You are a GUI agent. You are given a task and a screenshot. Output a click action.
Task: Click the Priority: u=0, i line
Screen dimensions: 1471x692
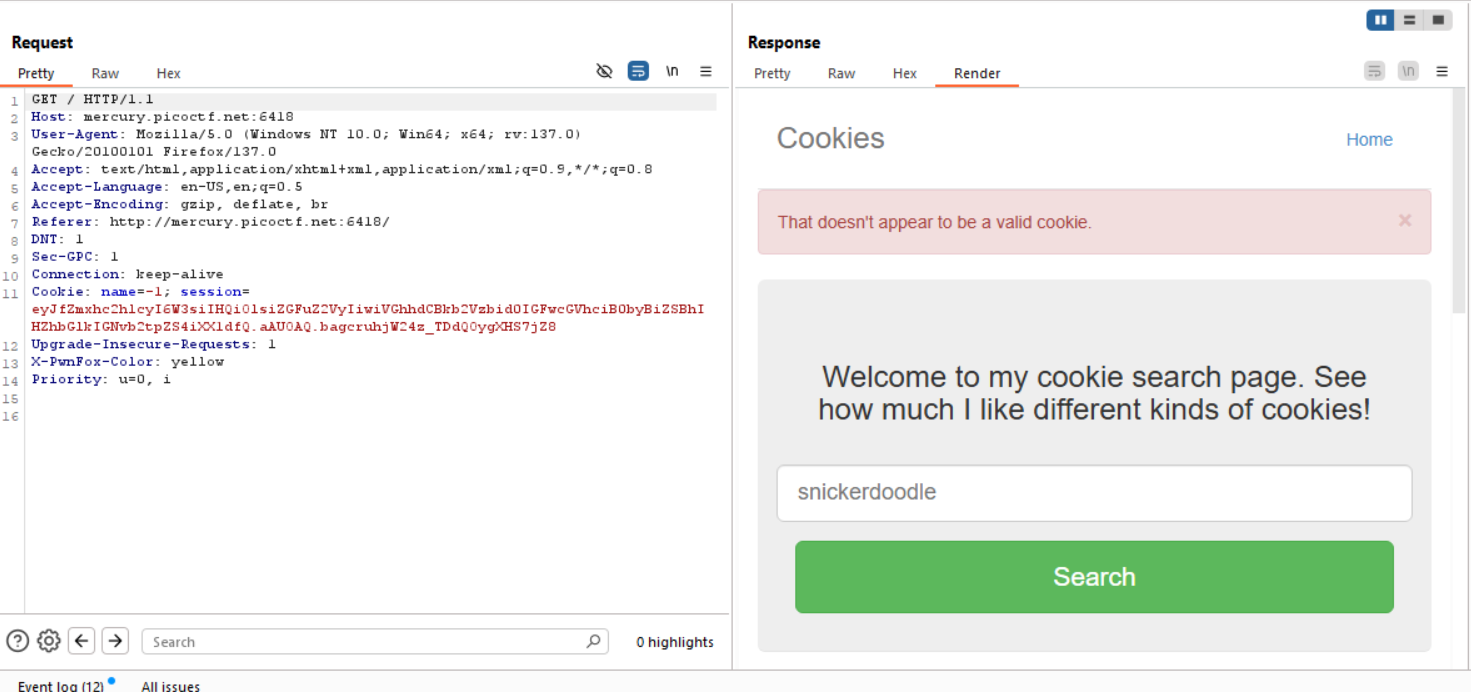pyautogui.click(x=101, y=379)
